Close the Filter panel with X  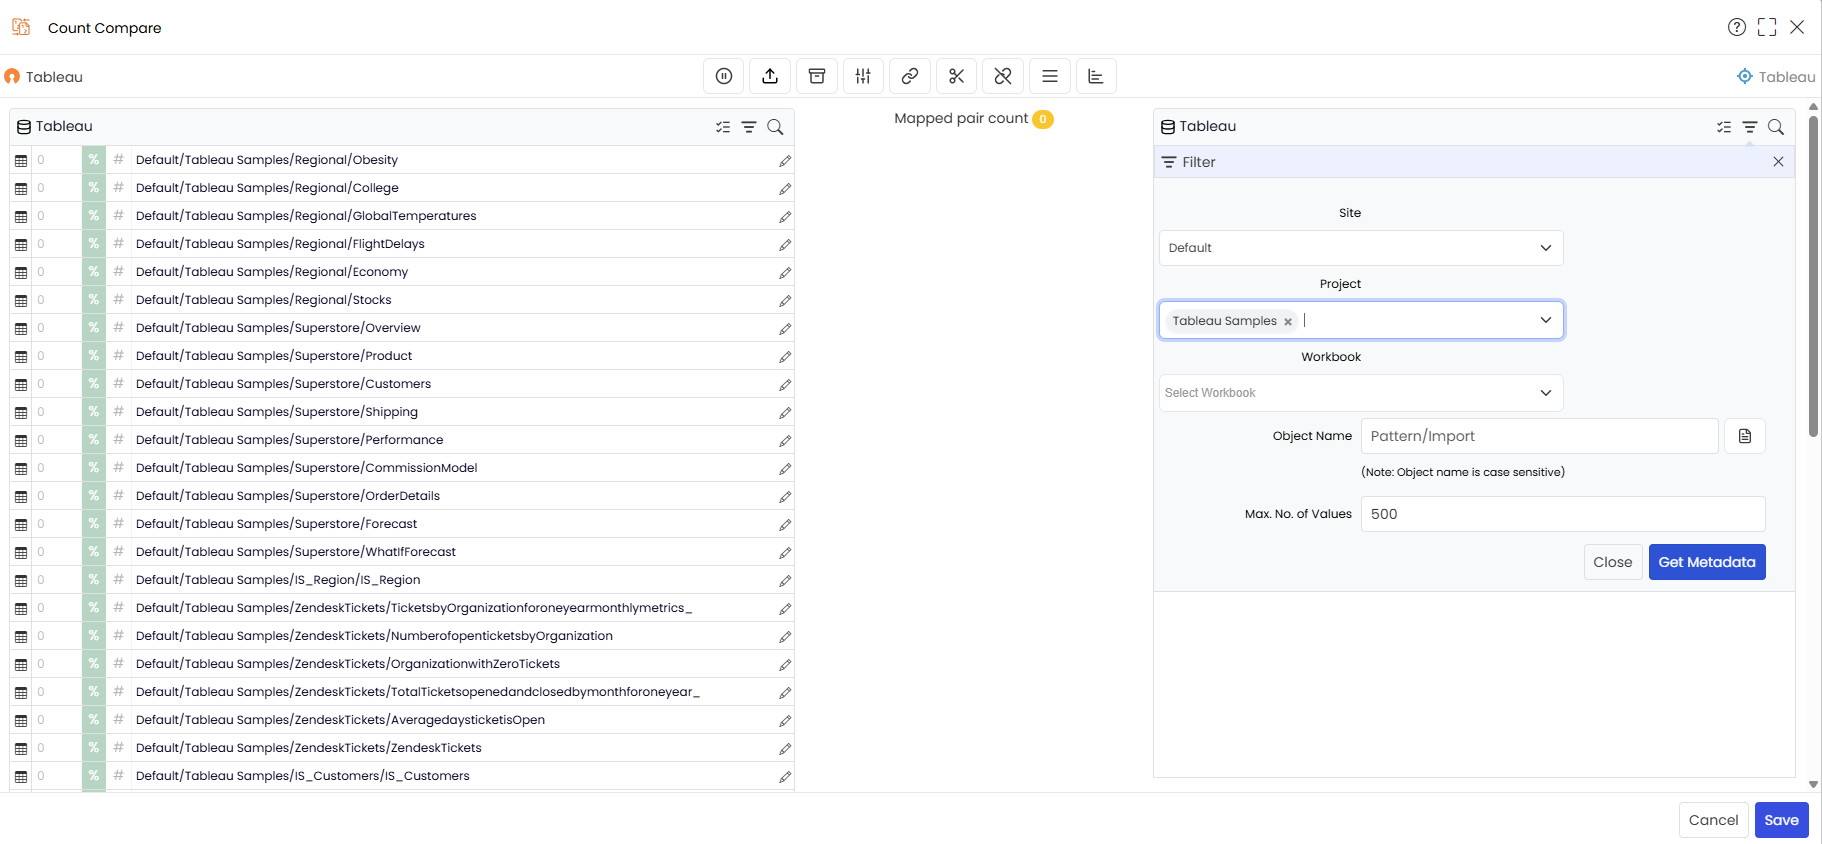click(x=1778, y=162)
